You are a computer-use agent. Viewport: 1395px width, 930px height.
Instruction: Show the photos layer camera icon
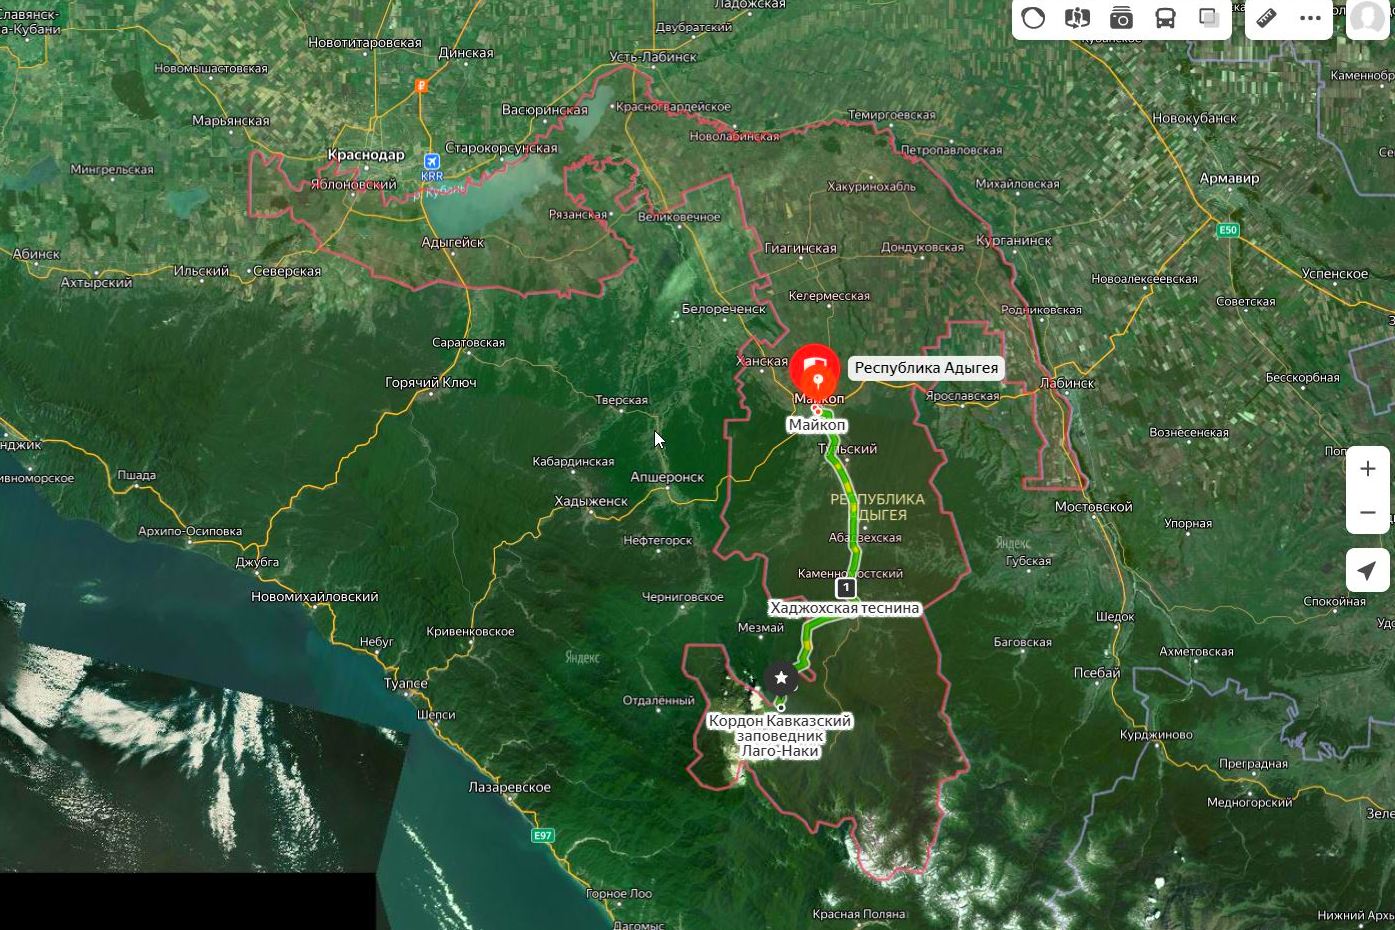click(x=1121, y=18)
